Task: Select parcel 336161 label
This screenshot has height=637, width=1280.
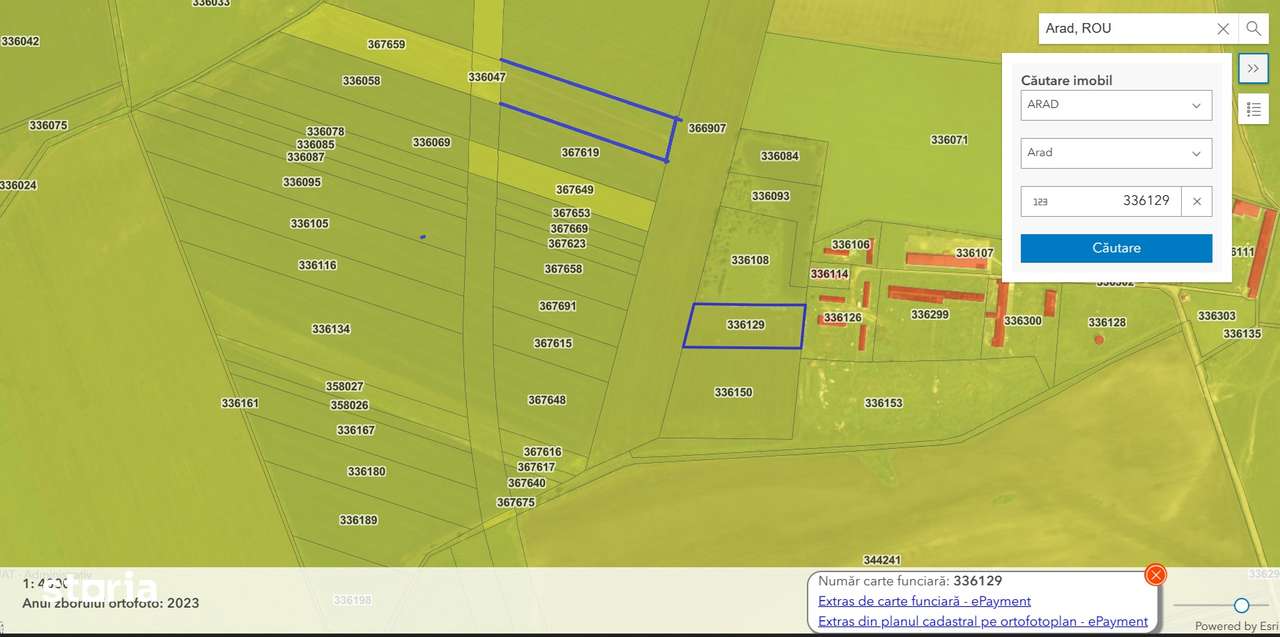Action: [x=240, y=404]
